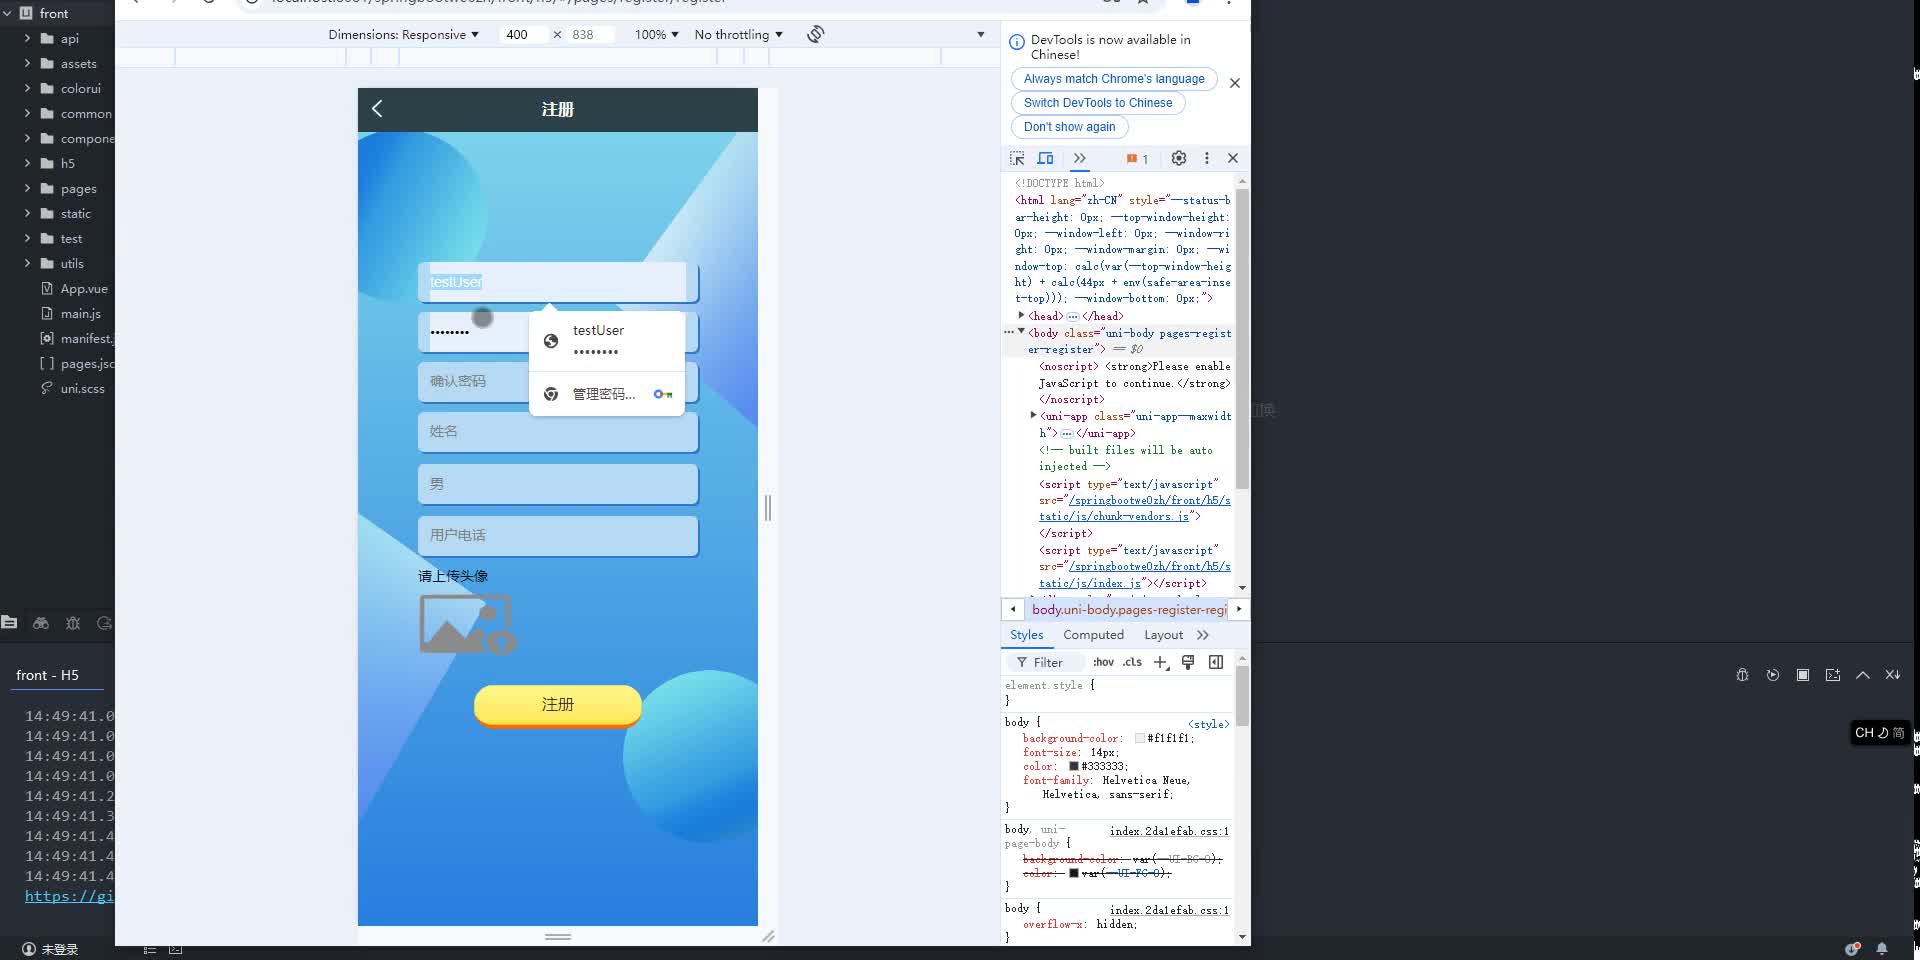
Task: Open the No throttling dropdown
Action: tap(739, 34)
